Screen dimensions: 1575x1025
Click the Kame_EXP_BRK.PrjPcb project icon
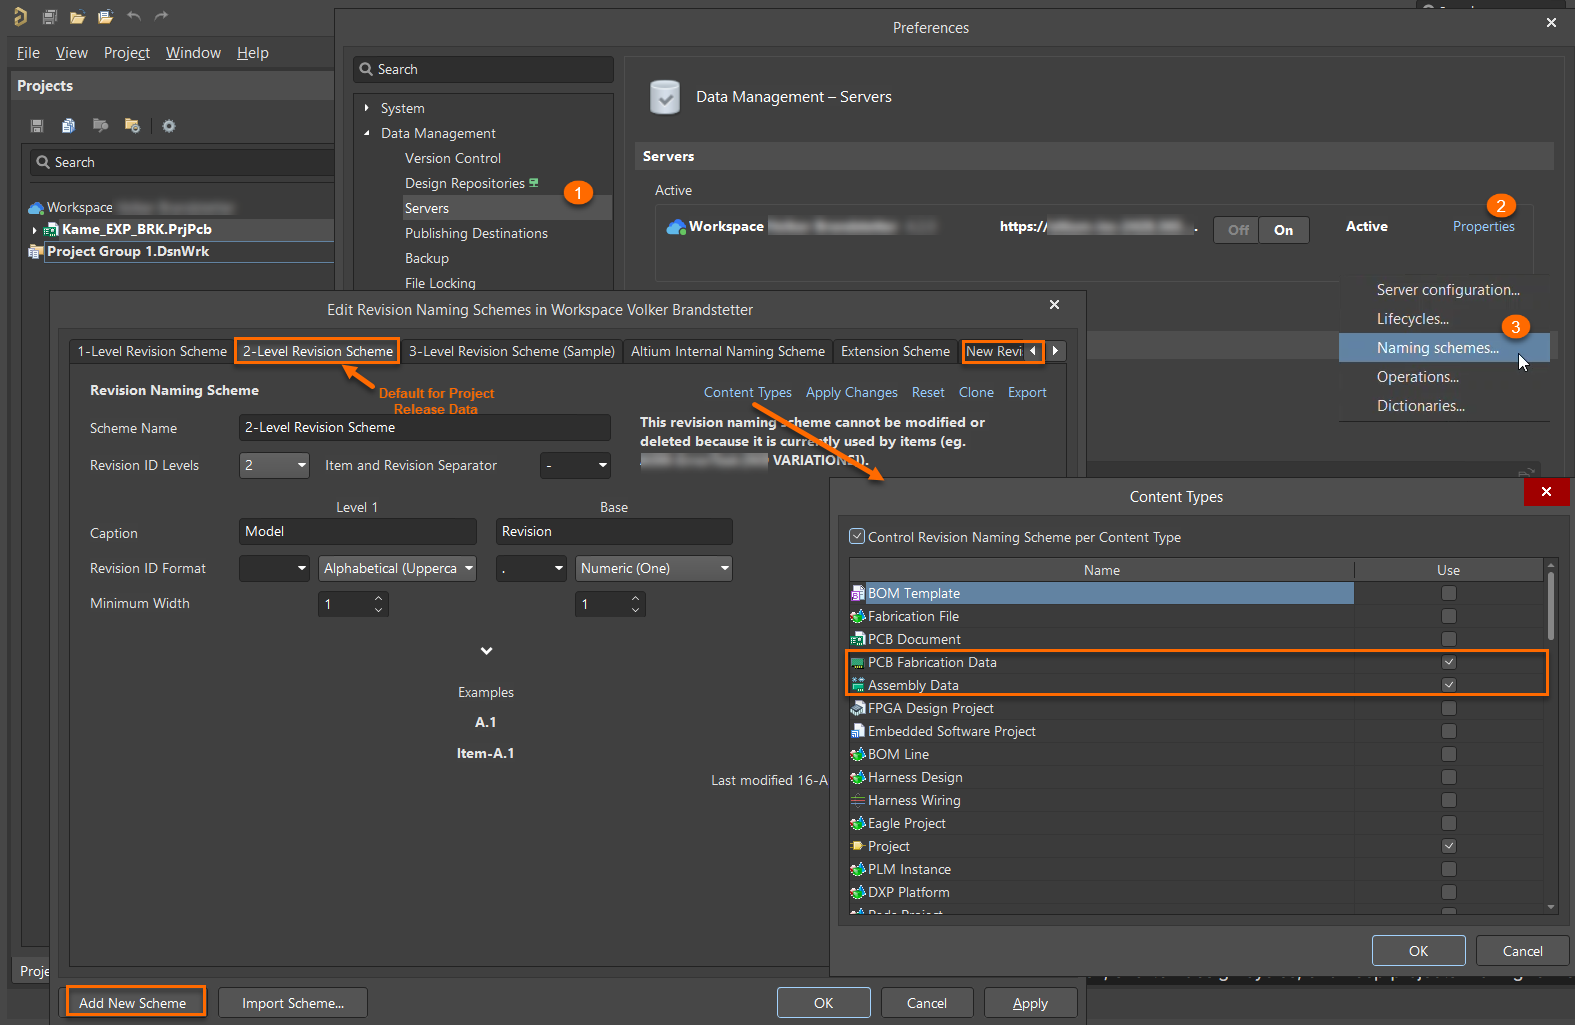point(51,230)
